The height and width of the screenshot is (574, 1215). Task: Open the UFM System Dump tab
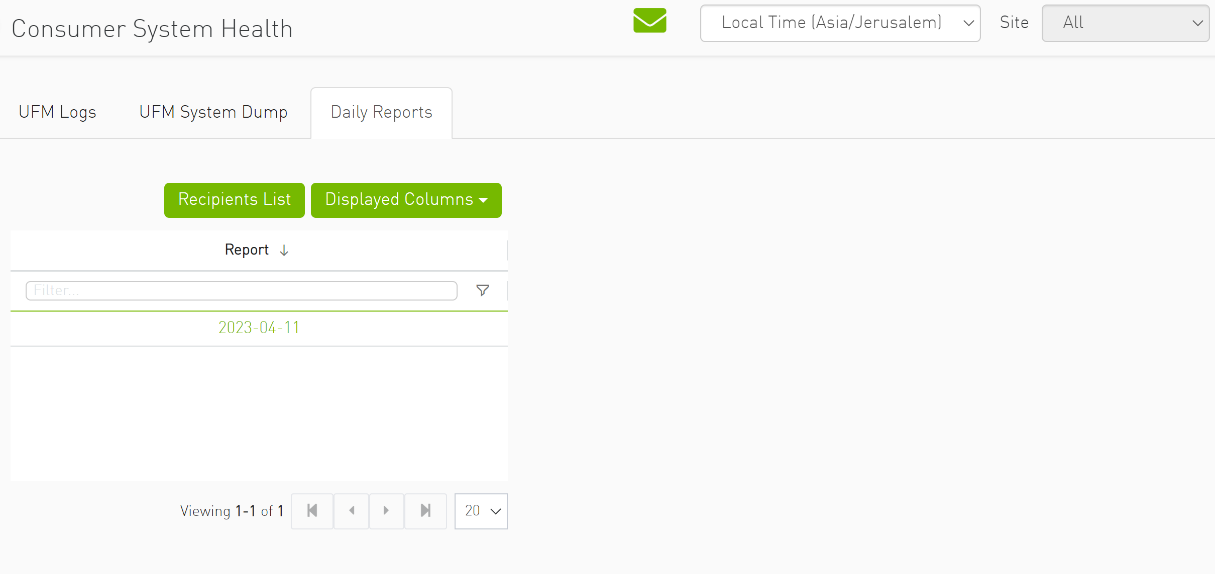pos(213,112)
